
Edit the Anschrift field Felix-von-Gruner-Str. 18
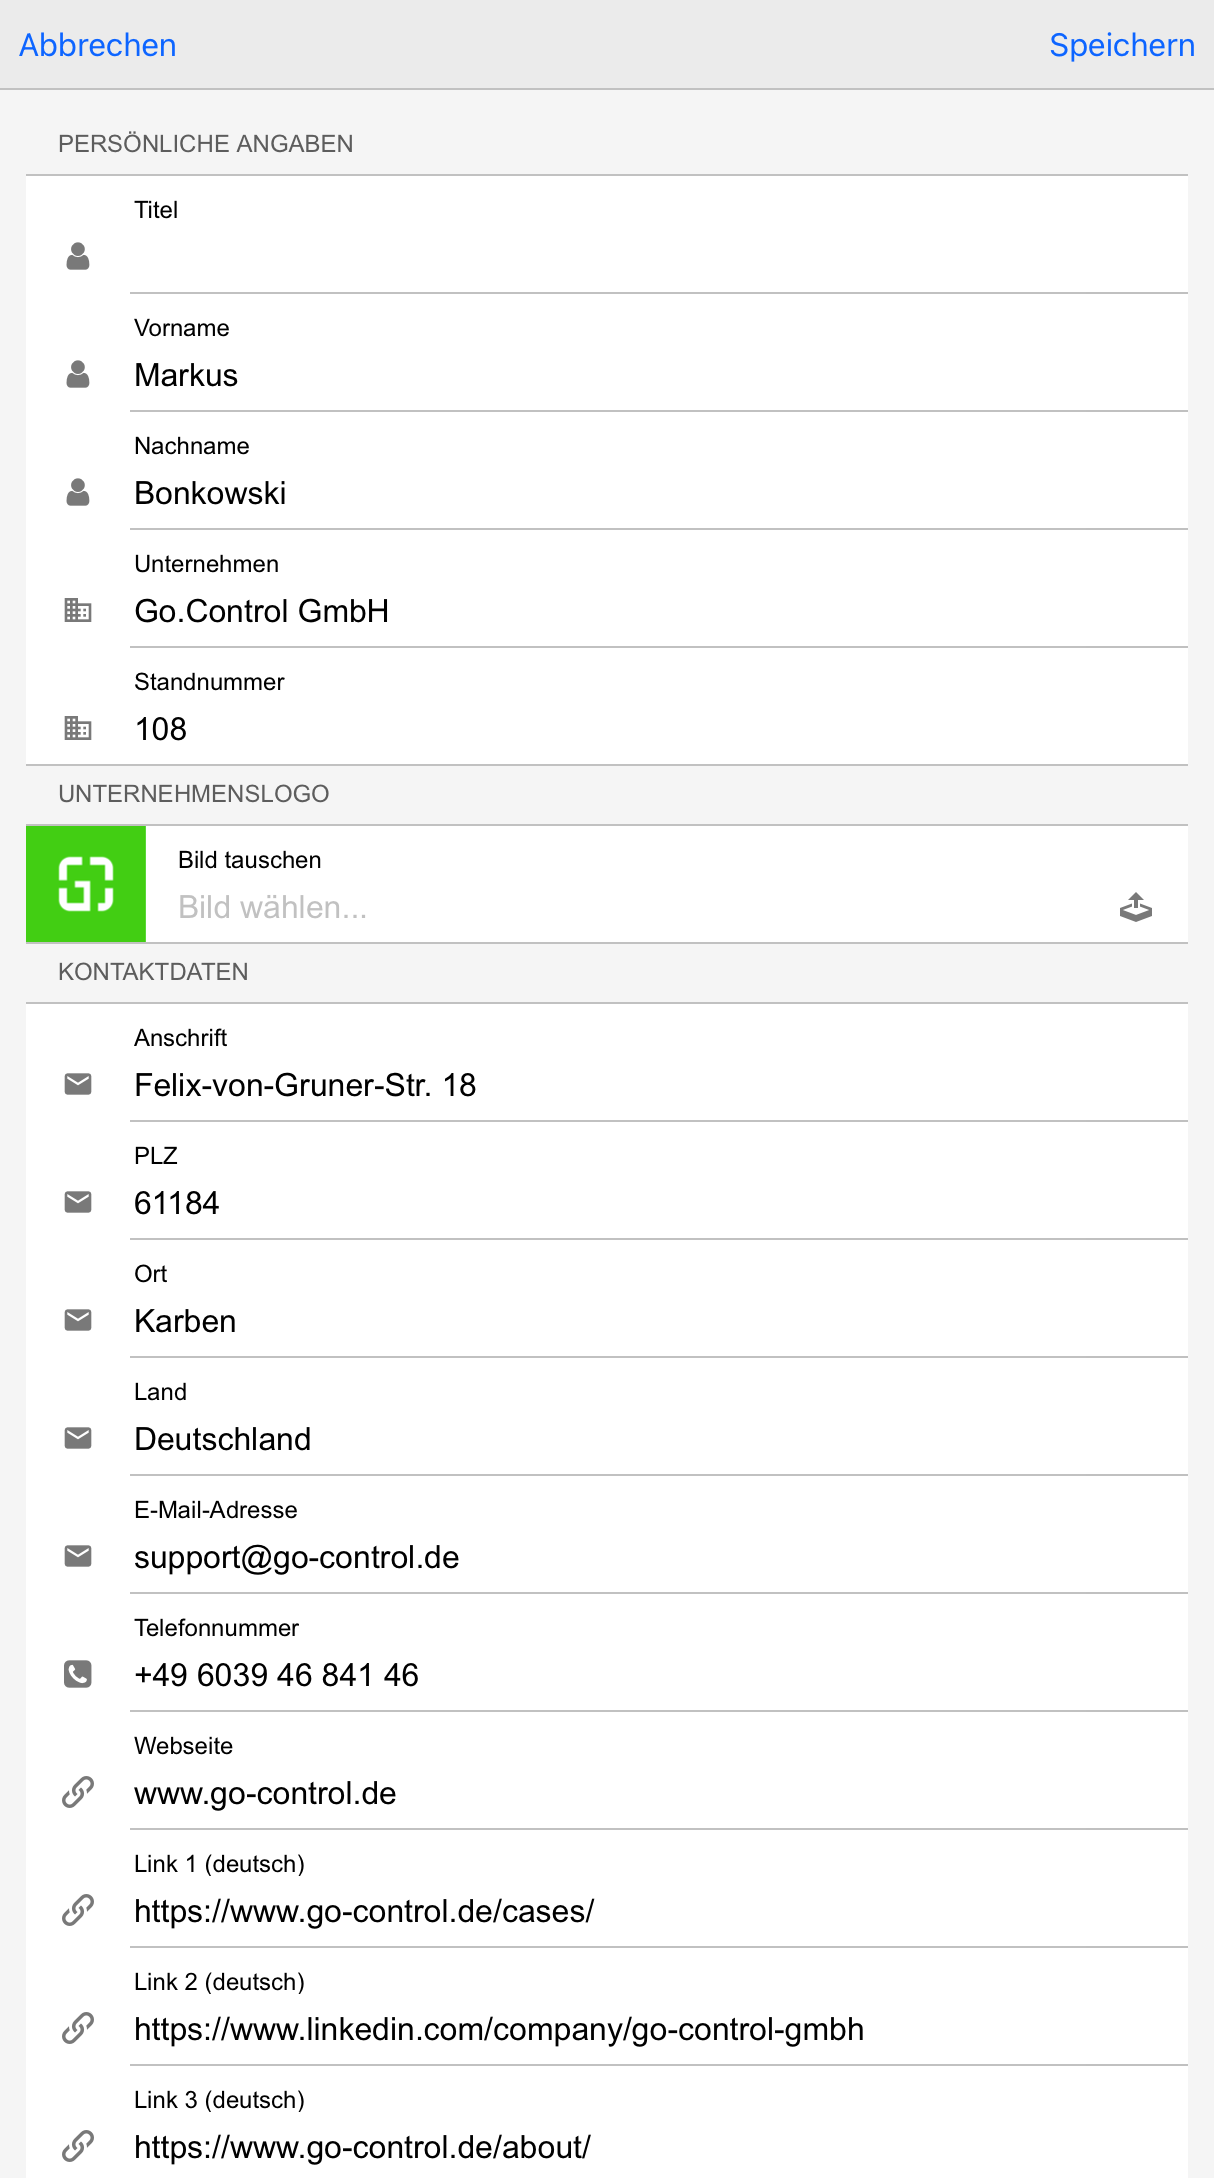click(x=659, y=1085)
